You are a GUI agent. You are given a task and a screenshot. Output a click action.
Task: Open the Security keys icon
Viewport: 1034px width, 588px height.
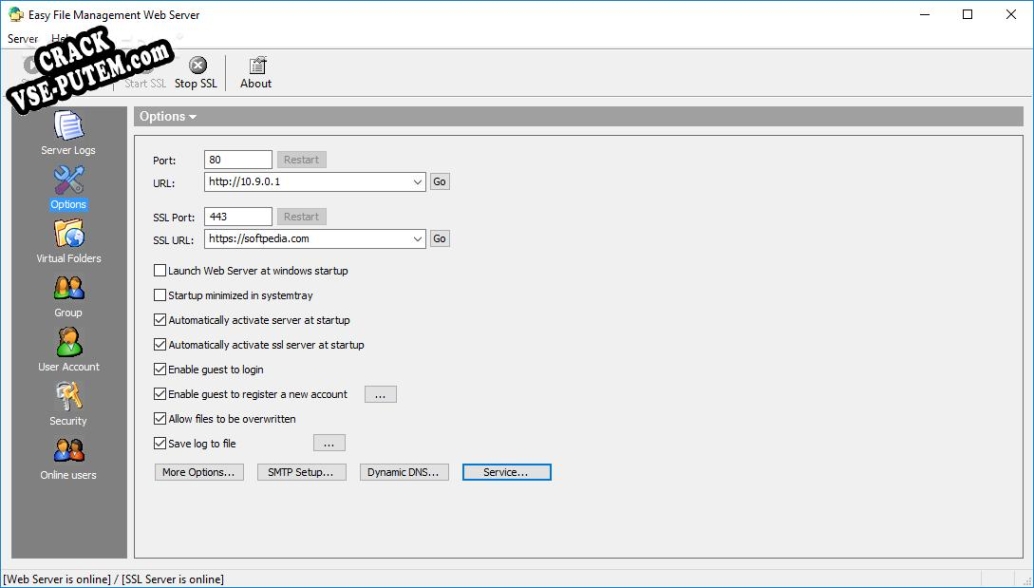coord(68,397)
